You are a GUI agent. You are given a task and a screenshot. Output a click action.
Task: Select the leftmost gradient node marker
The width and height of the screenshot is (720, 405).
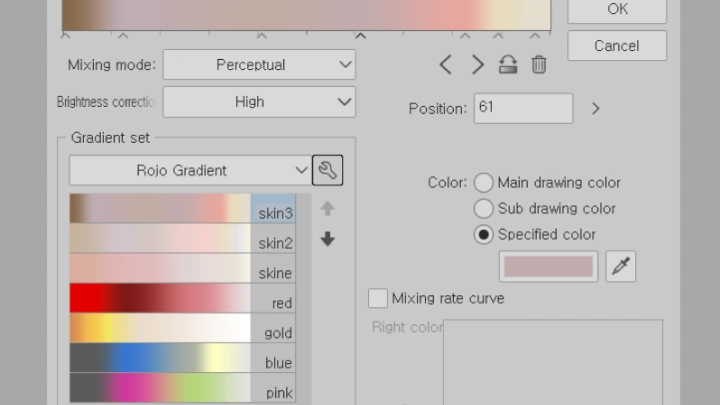[x=65, y=35]
